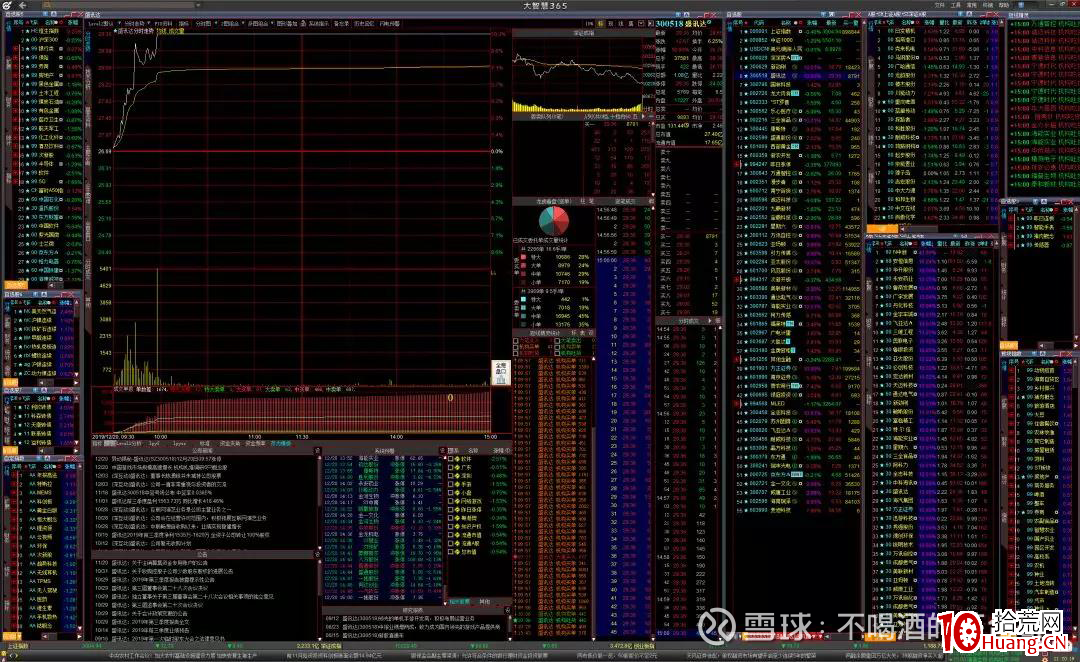Select the 中证1000 row in 自选股 window
1080x662 pixels.
pyautogui.click(x=798, y=41)
